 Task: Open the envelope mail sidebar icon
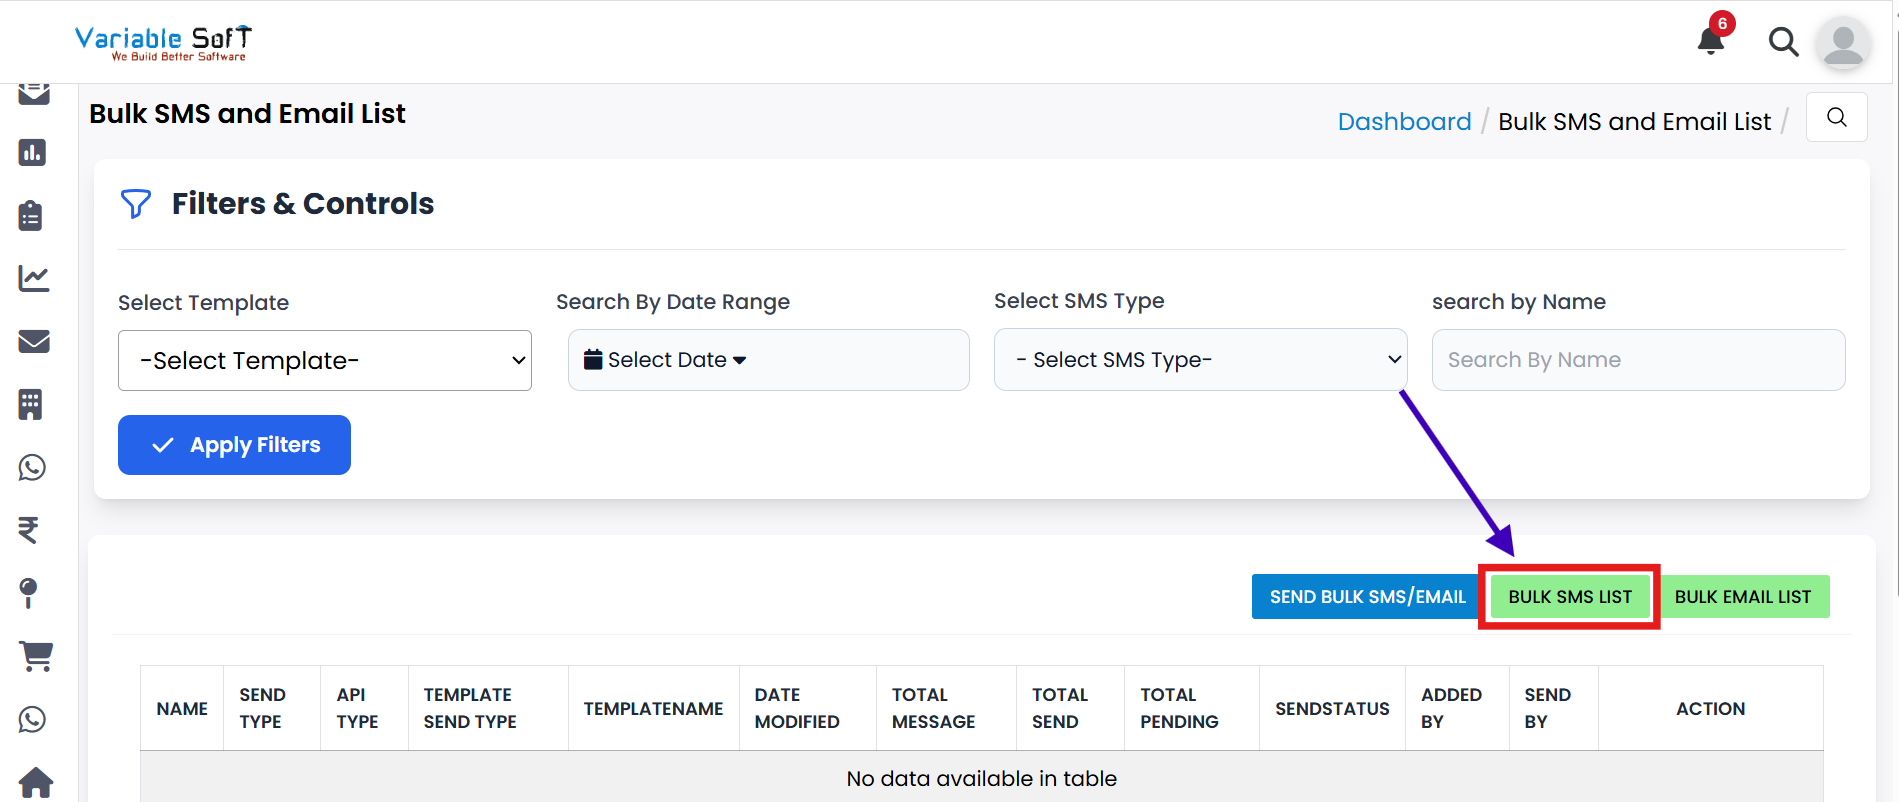click(x=33, y=342)
